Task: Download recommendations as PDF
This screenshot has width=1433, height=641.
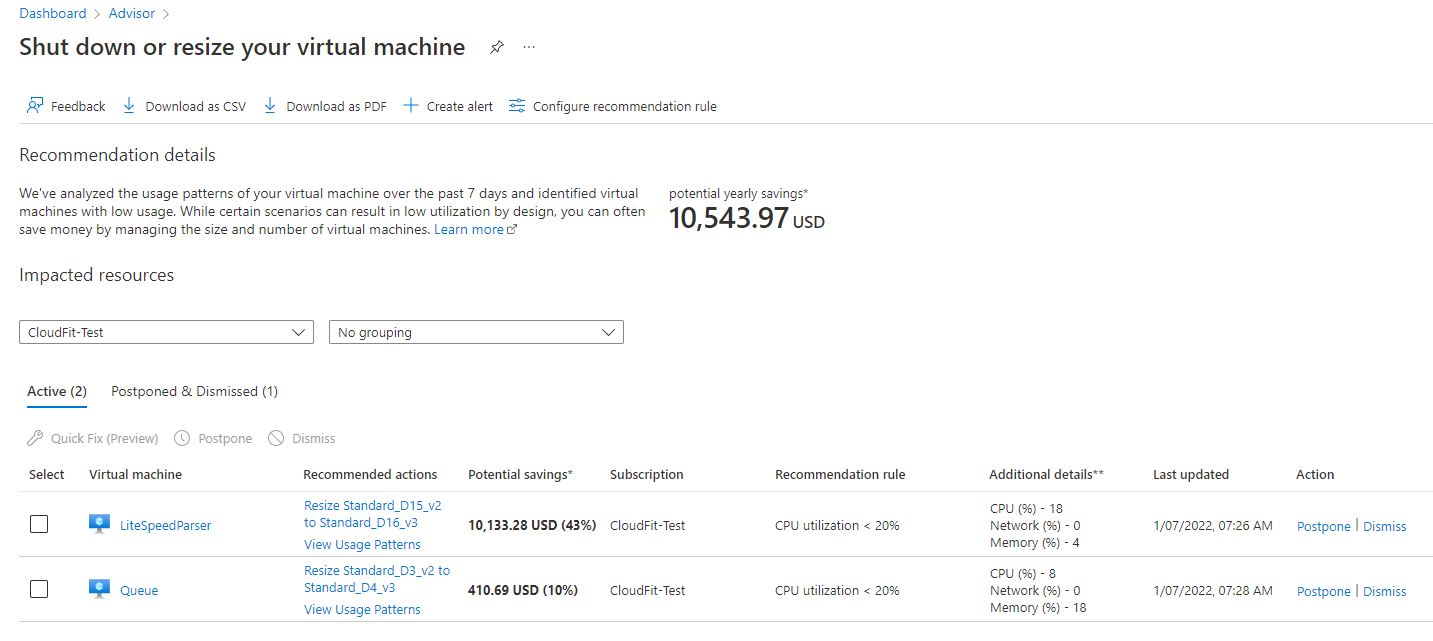Action: [x=325, y=106]
